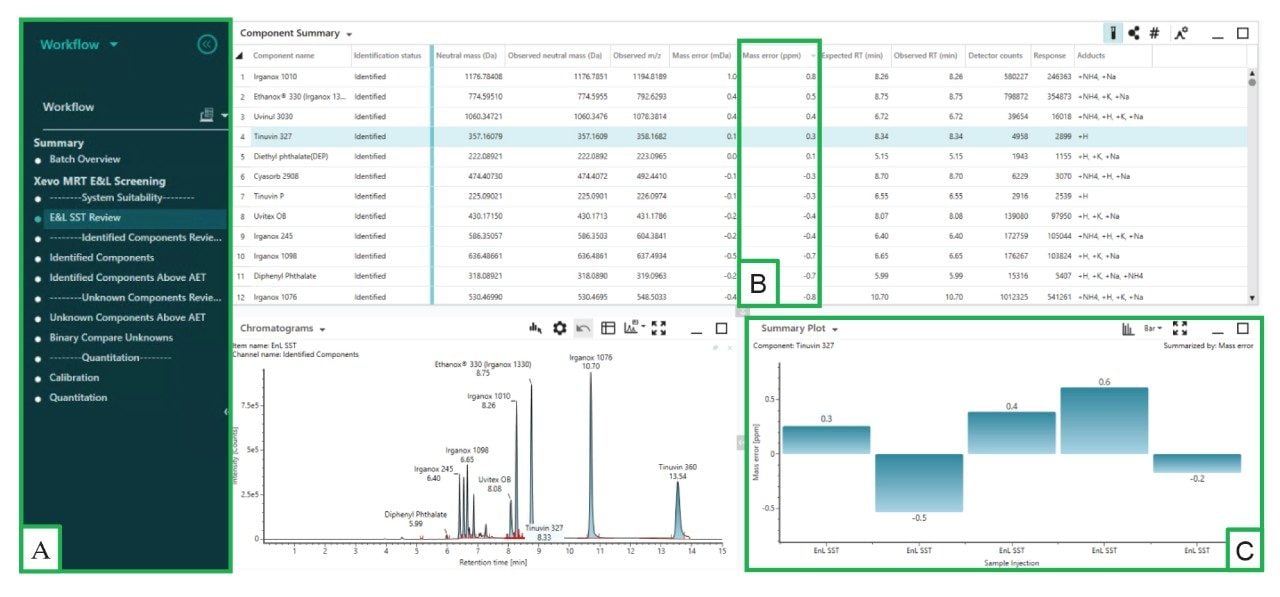Maximize the Summary Plot panel
Viewport: 1280px width, 597px height.
click(1243, 328)
